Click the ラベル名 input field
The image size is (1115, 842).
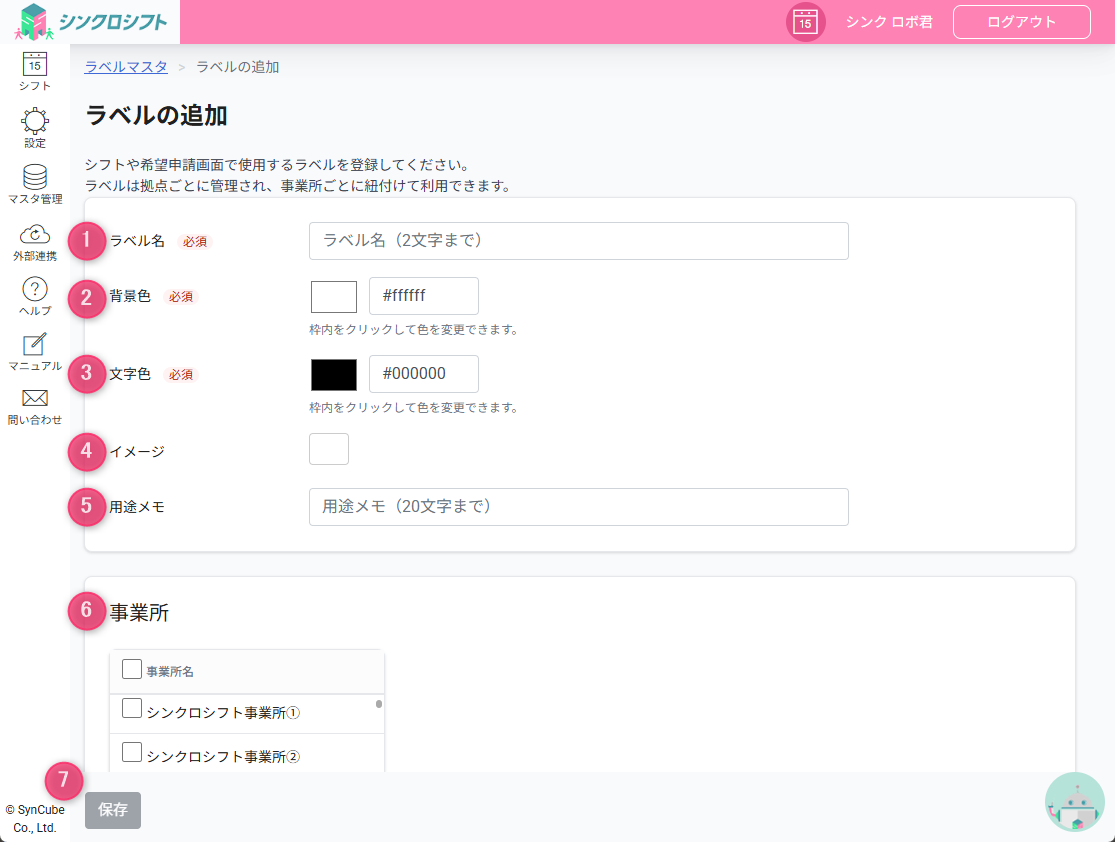click(578, 241)
